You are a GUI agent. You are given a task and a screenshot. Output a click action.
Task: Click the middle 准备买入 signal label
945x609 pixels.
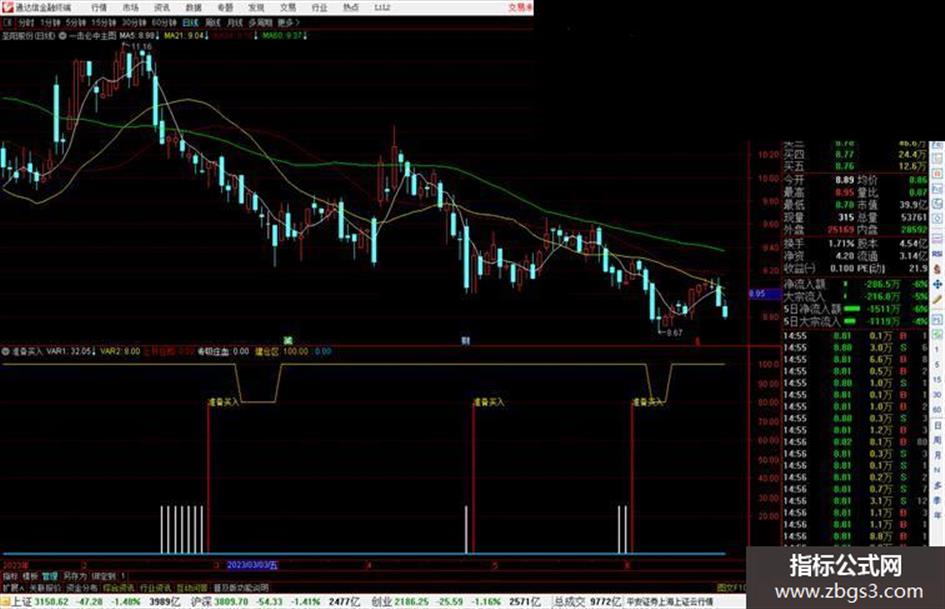click(x=489, y=402)
